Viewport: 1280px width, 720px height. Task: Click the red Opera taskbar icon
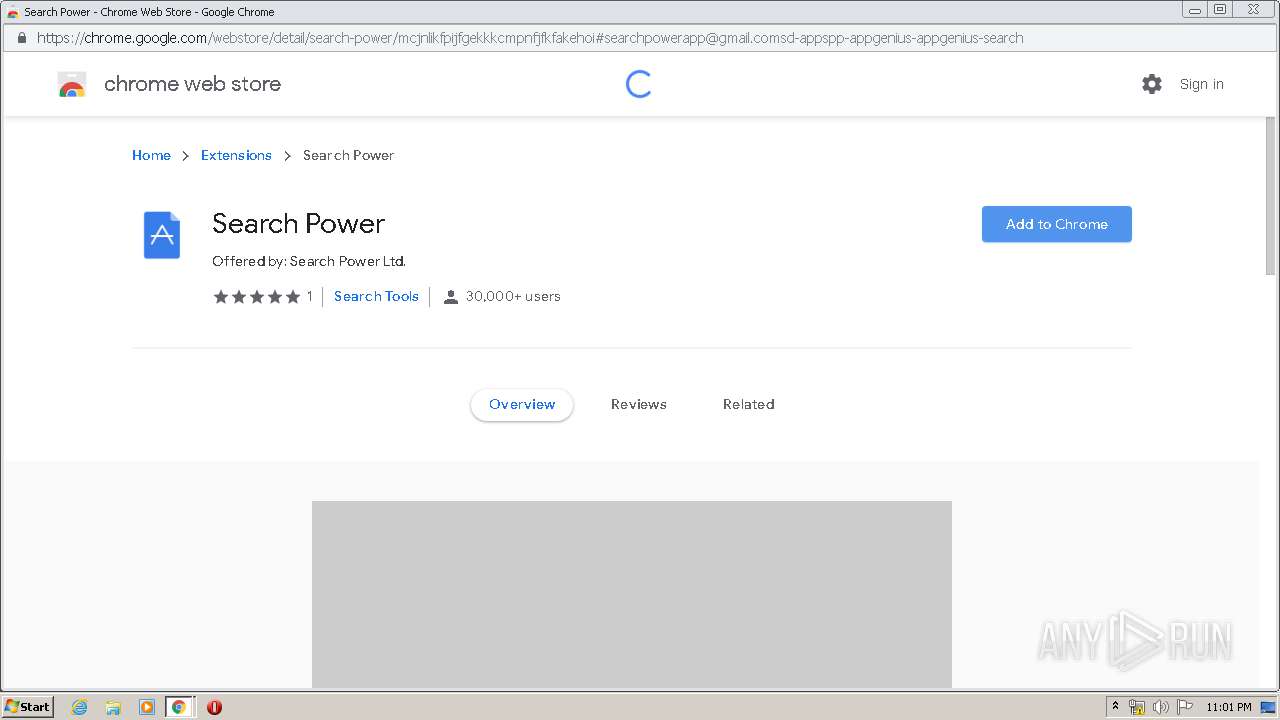click(214, 707)
